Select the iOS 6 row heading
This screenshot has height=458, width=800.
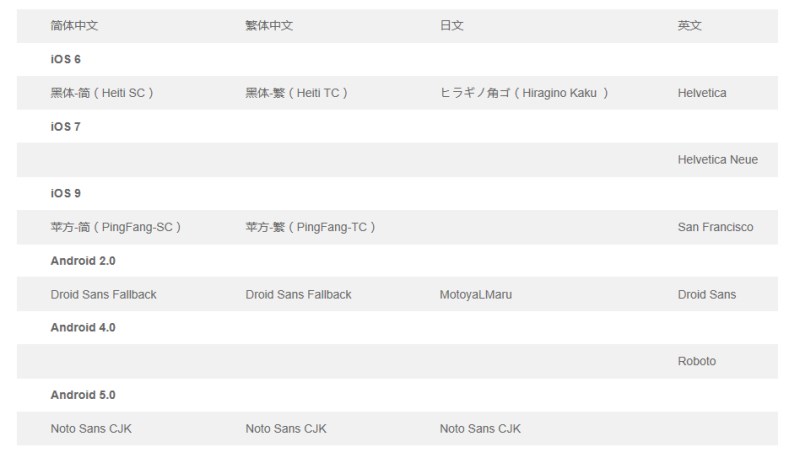[x=65, y=59]
